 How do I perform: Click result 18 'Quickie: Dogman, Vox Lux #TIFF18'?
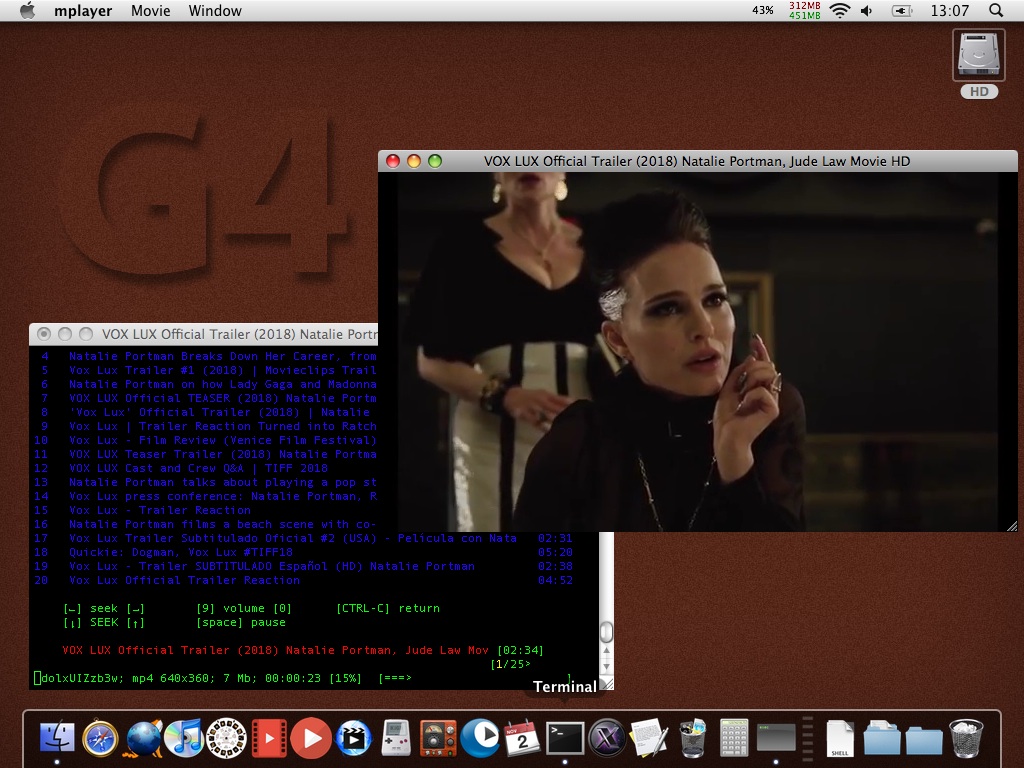[181, 552]
